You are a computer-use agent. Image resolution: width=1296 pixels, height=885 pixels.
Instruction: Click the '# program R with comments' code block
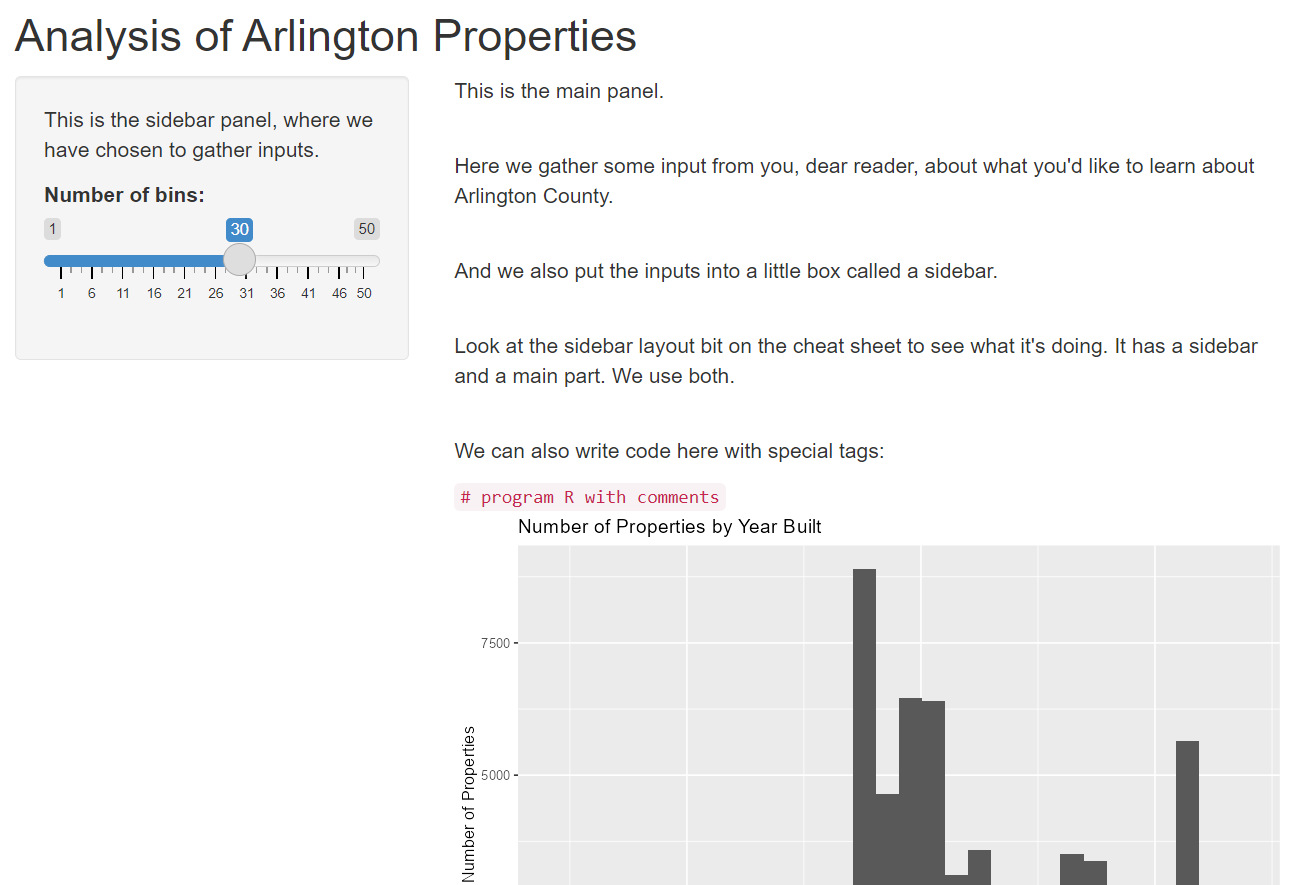(590, 497)
